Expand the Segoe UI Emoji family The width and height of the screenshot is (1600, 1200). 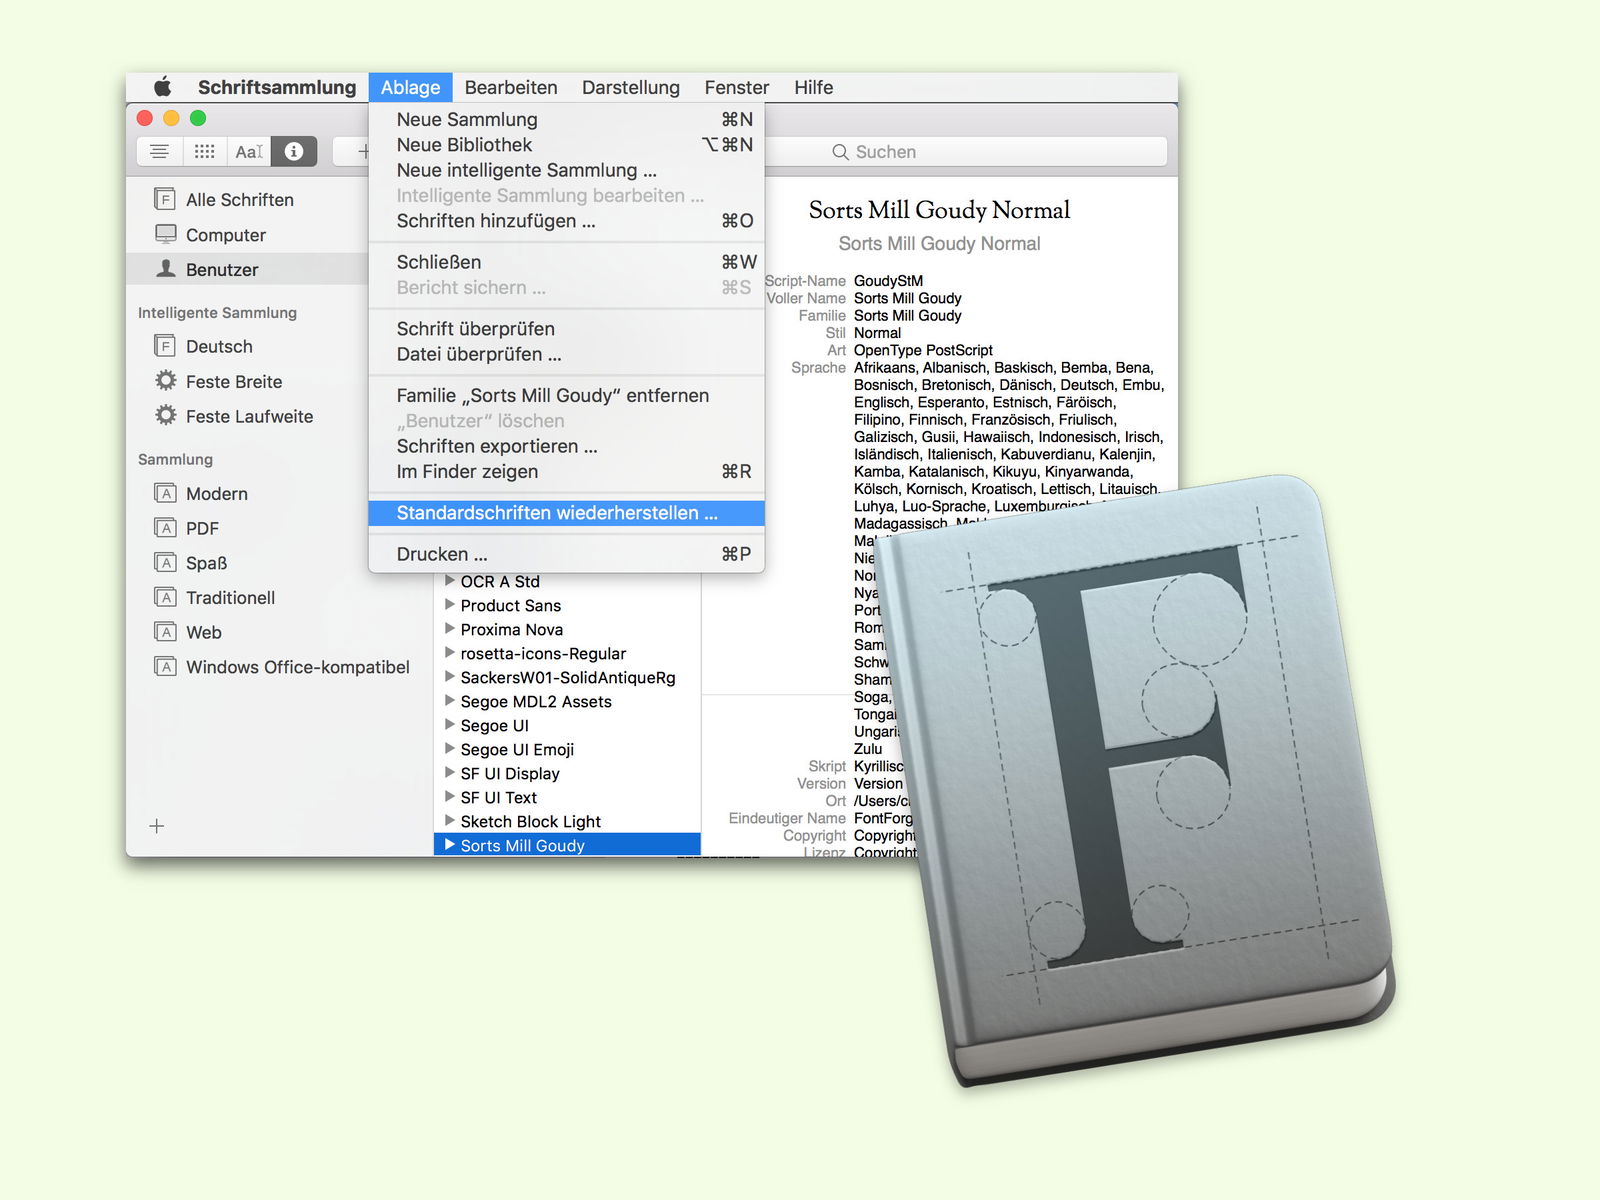449,748
